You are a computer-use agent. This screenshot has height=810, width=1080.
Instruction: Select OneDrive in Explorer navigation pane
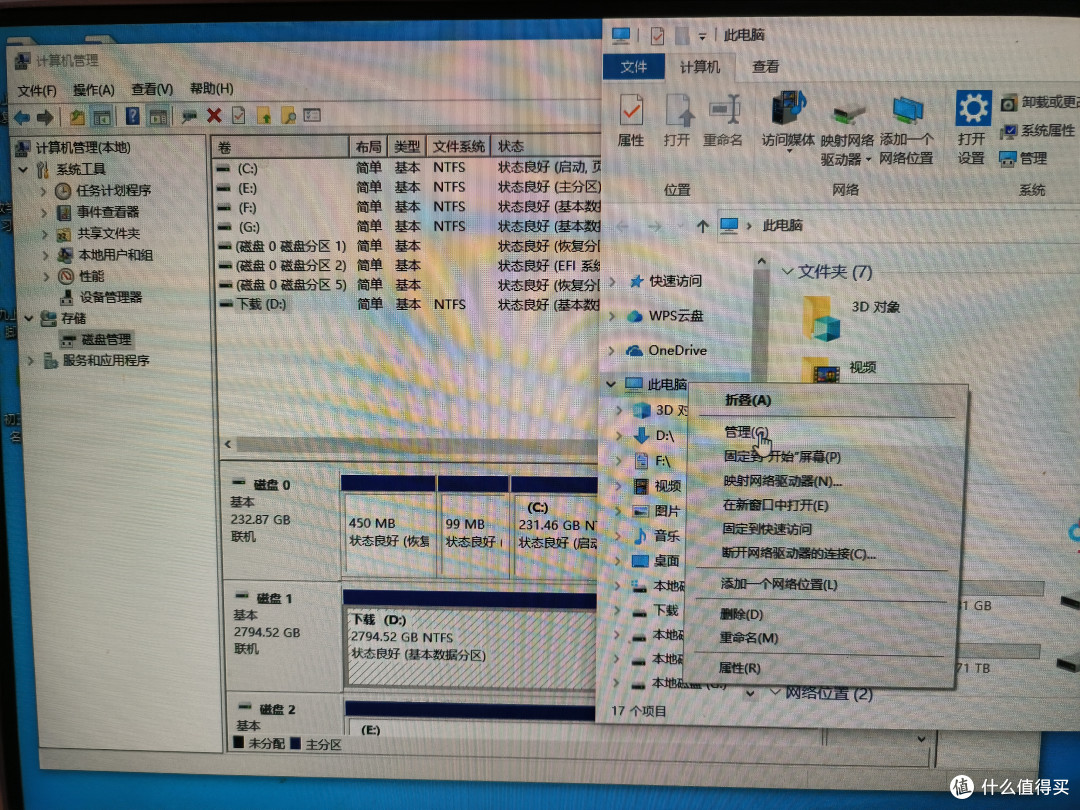tap(667, 350)
